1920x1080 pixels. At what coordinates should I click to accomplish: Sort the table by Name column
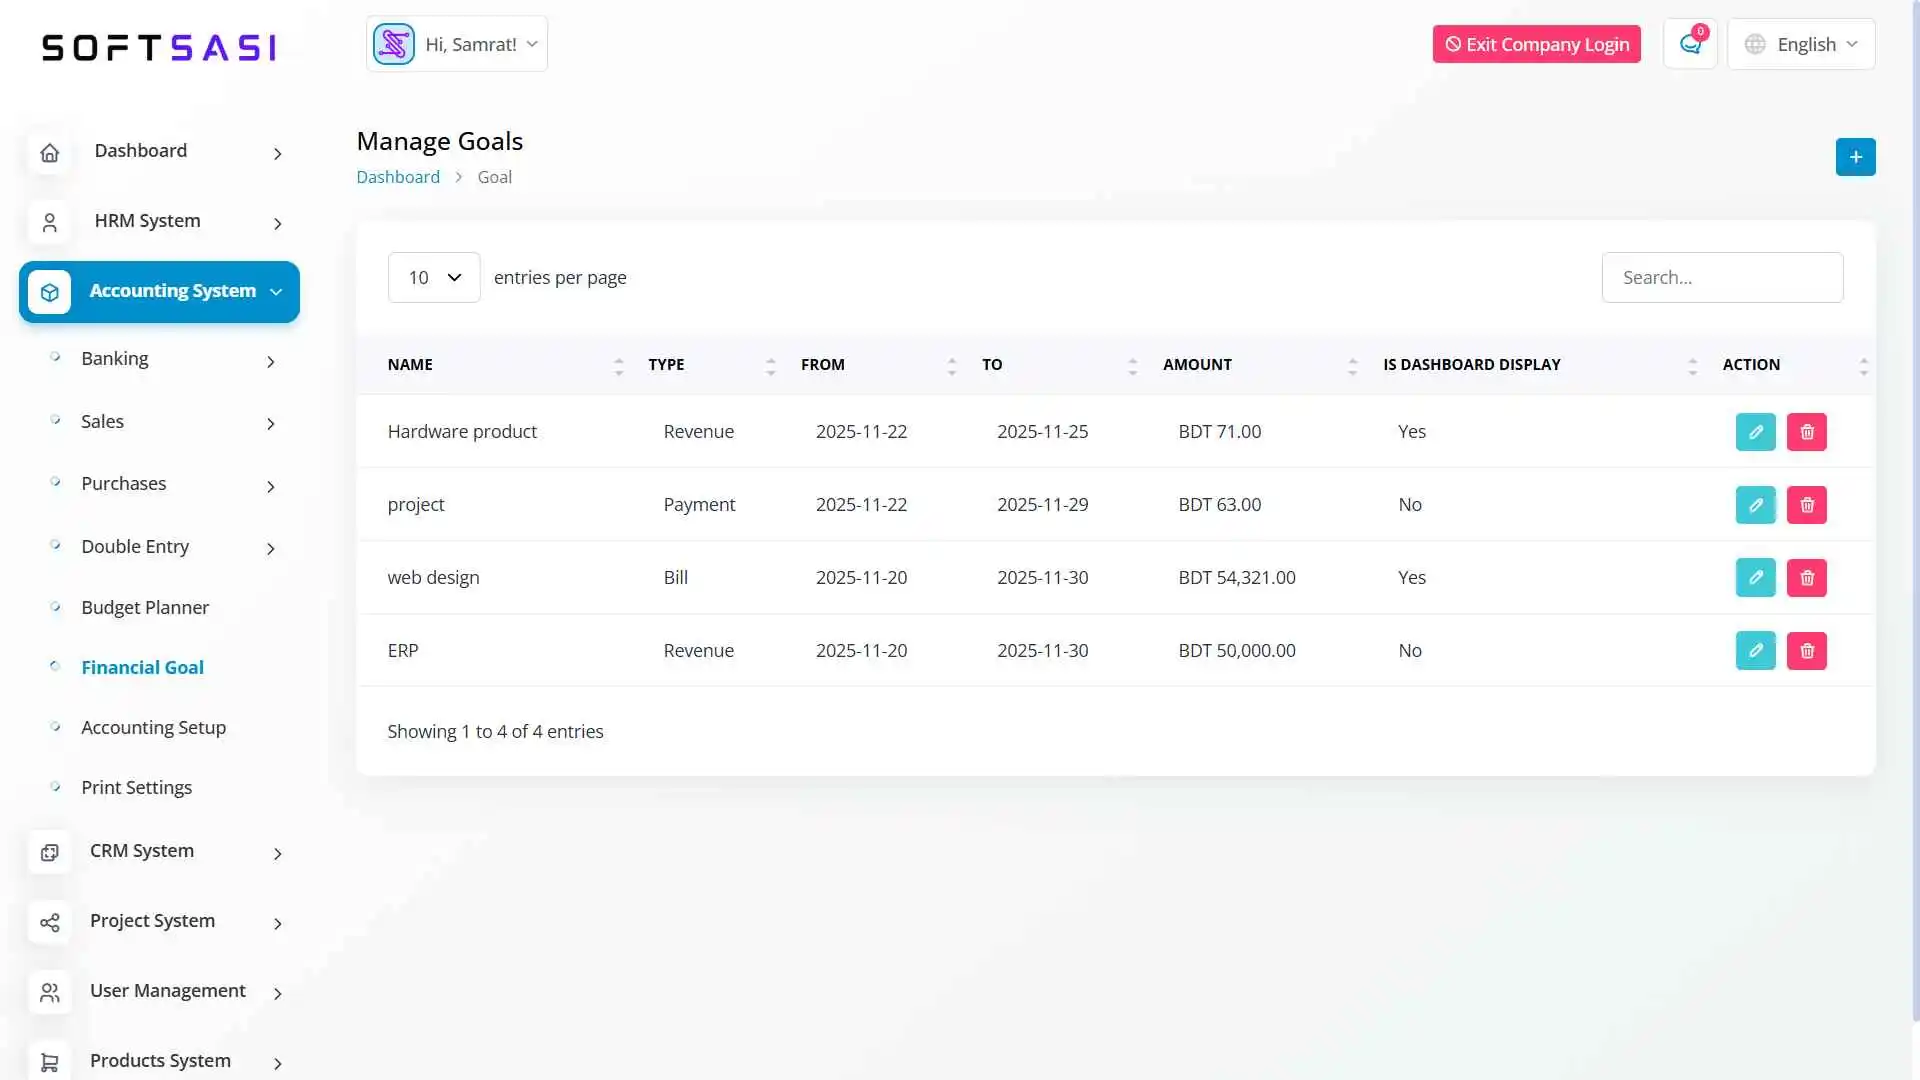point(505,365)
